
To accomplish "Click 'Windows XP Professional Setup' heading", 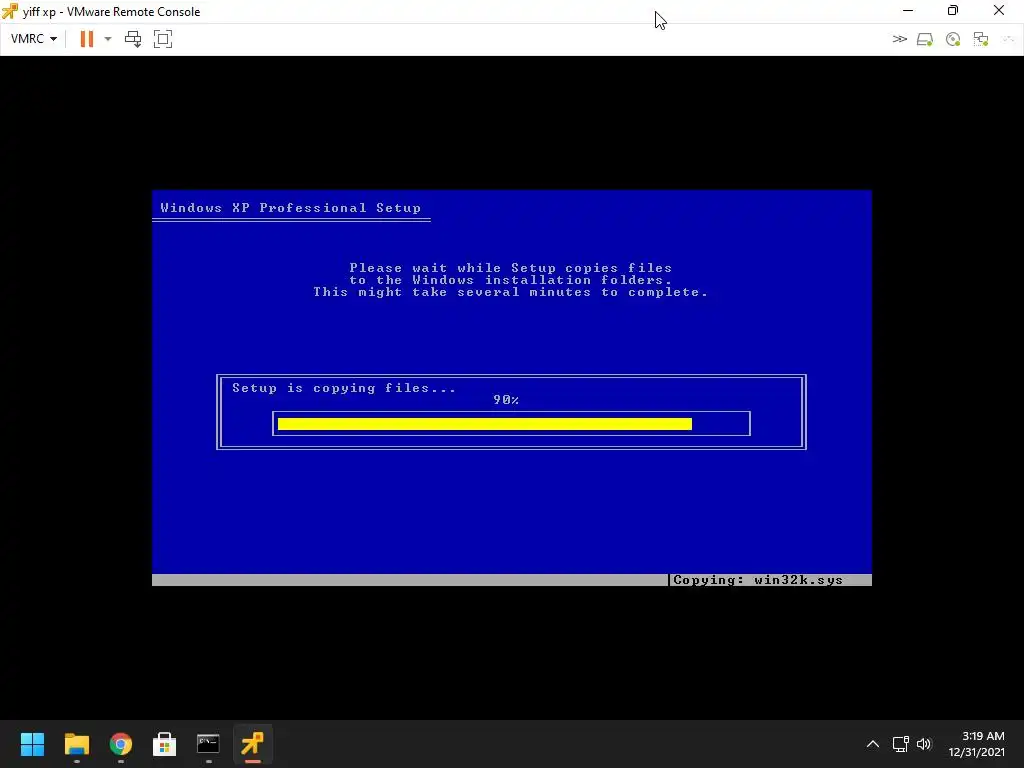I will 291,208.
